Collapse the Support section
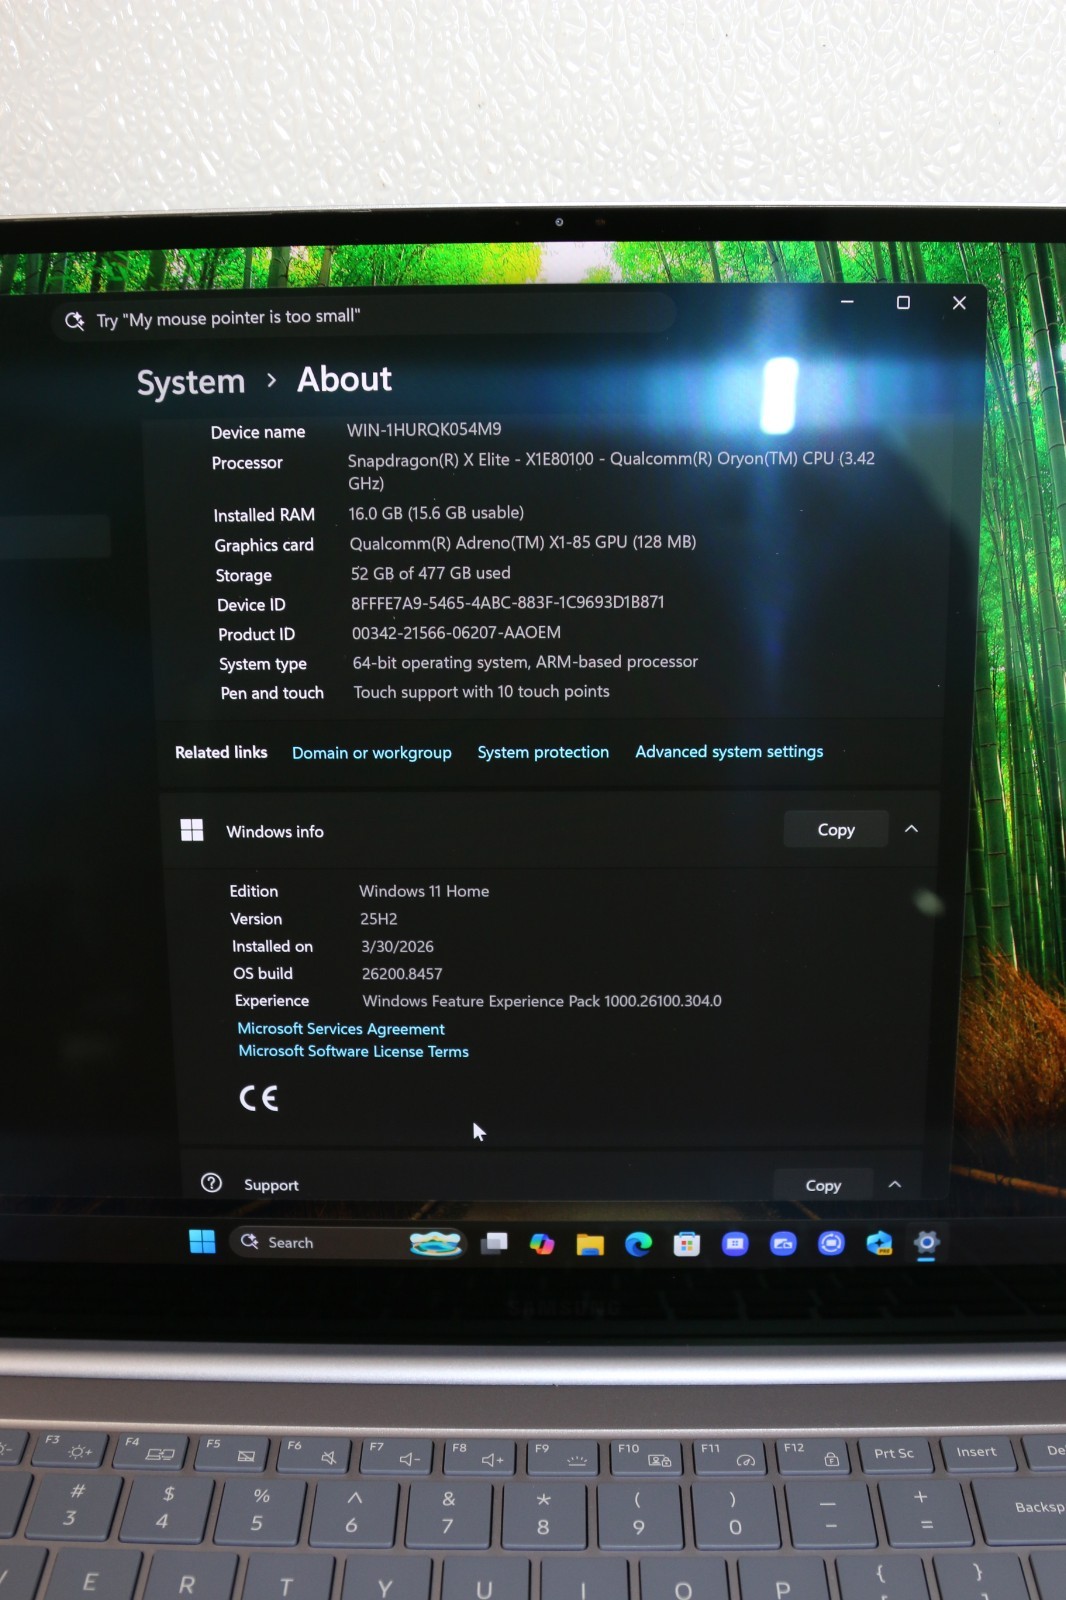This screenshot has height=1600, width=1066. click(x=895, y=1184)
